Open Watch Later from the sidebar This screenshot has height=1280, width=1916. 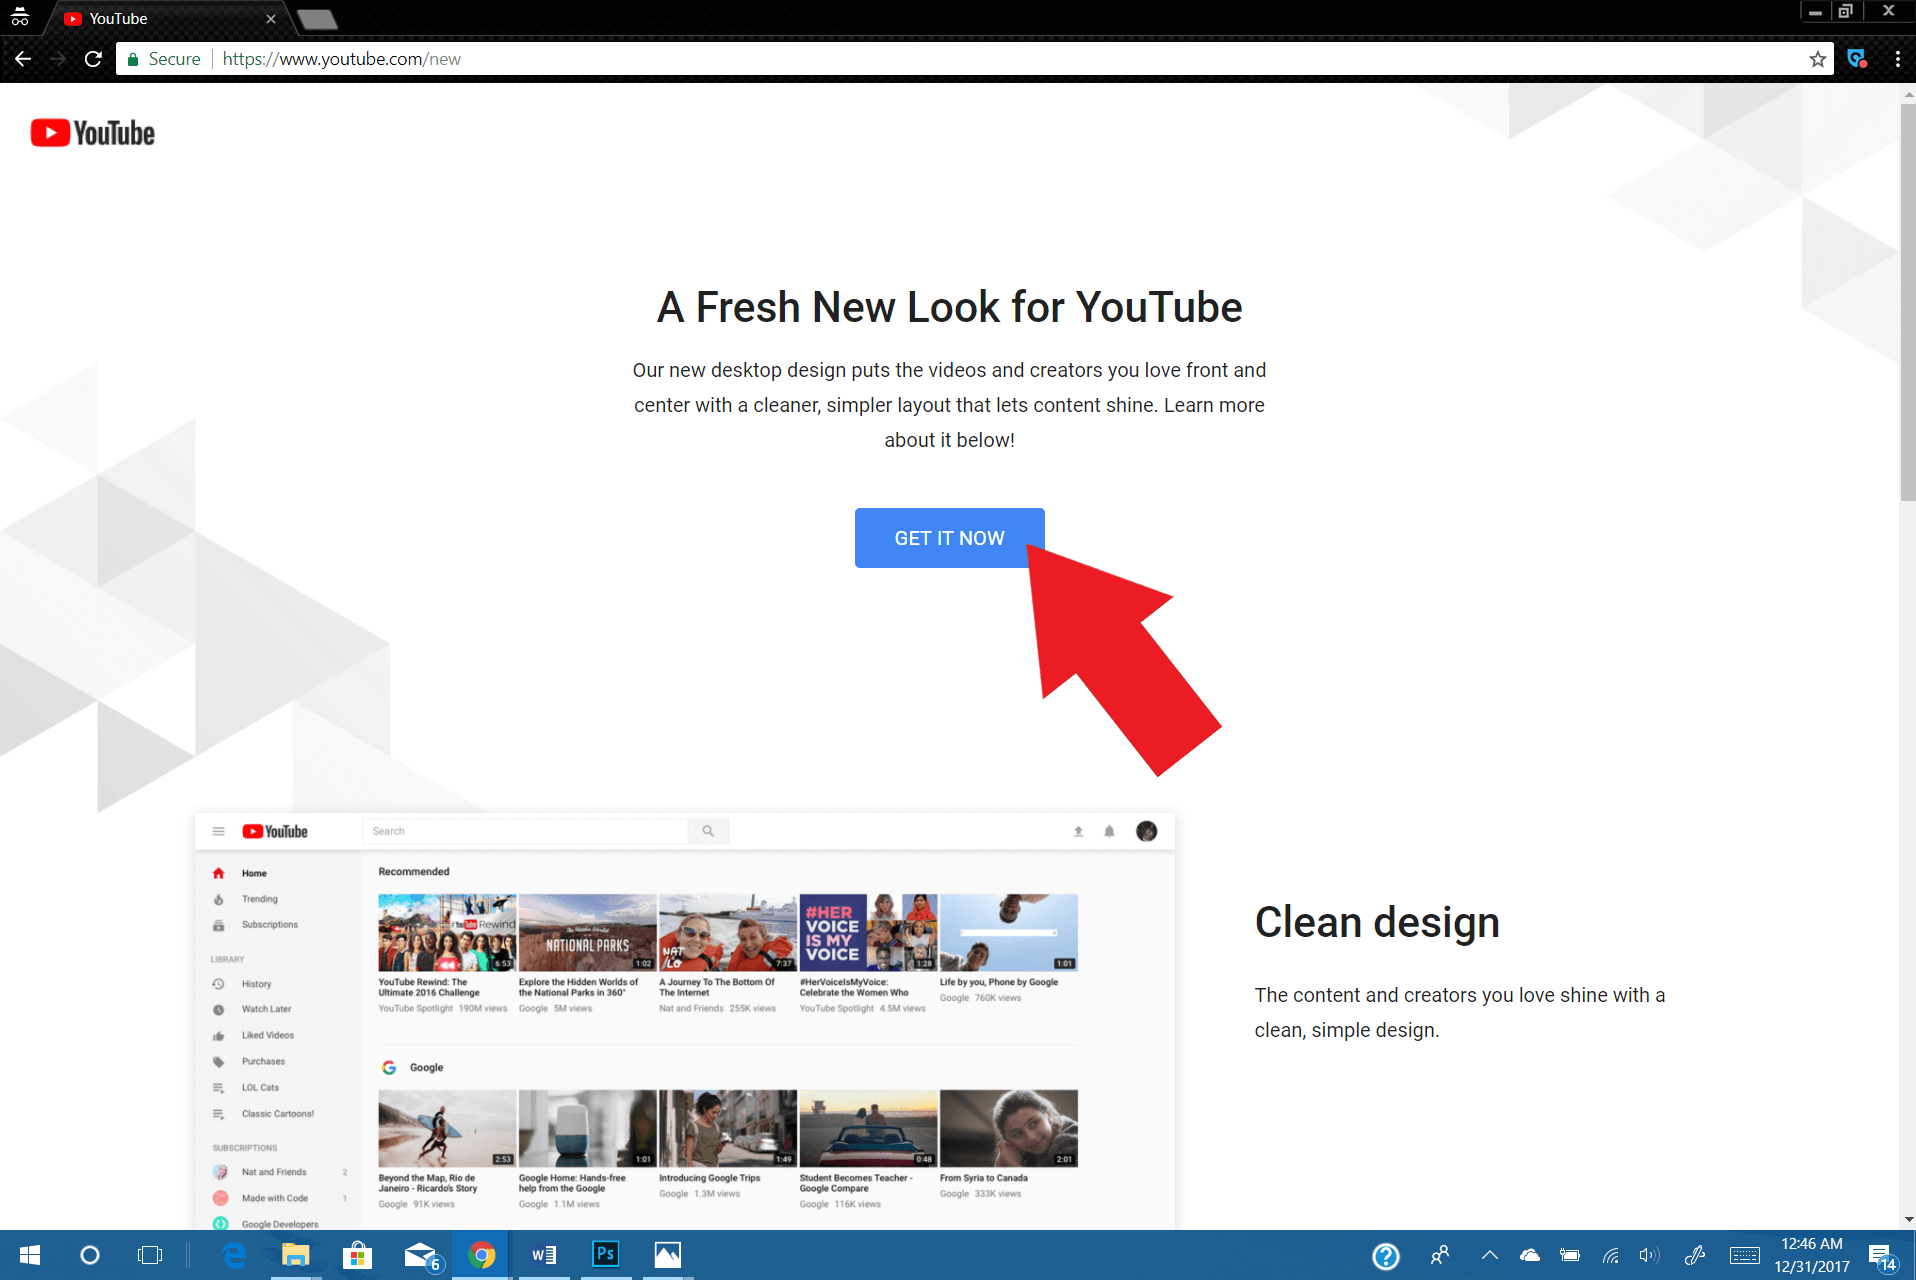click(218, 1008)
